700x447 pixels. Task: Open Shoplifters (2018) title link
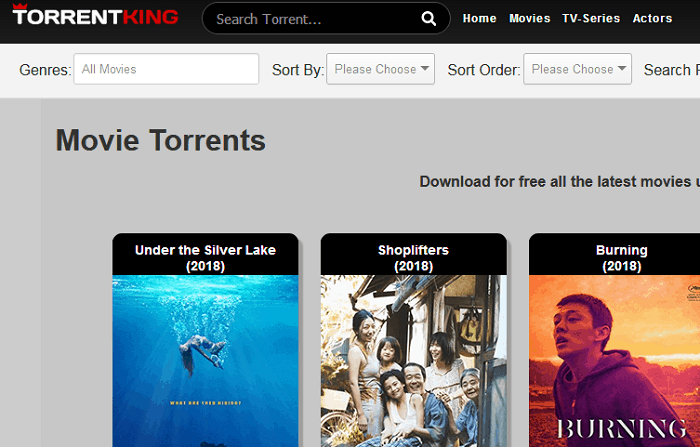tap(413, 258)
